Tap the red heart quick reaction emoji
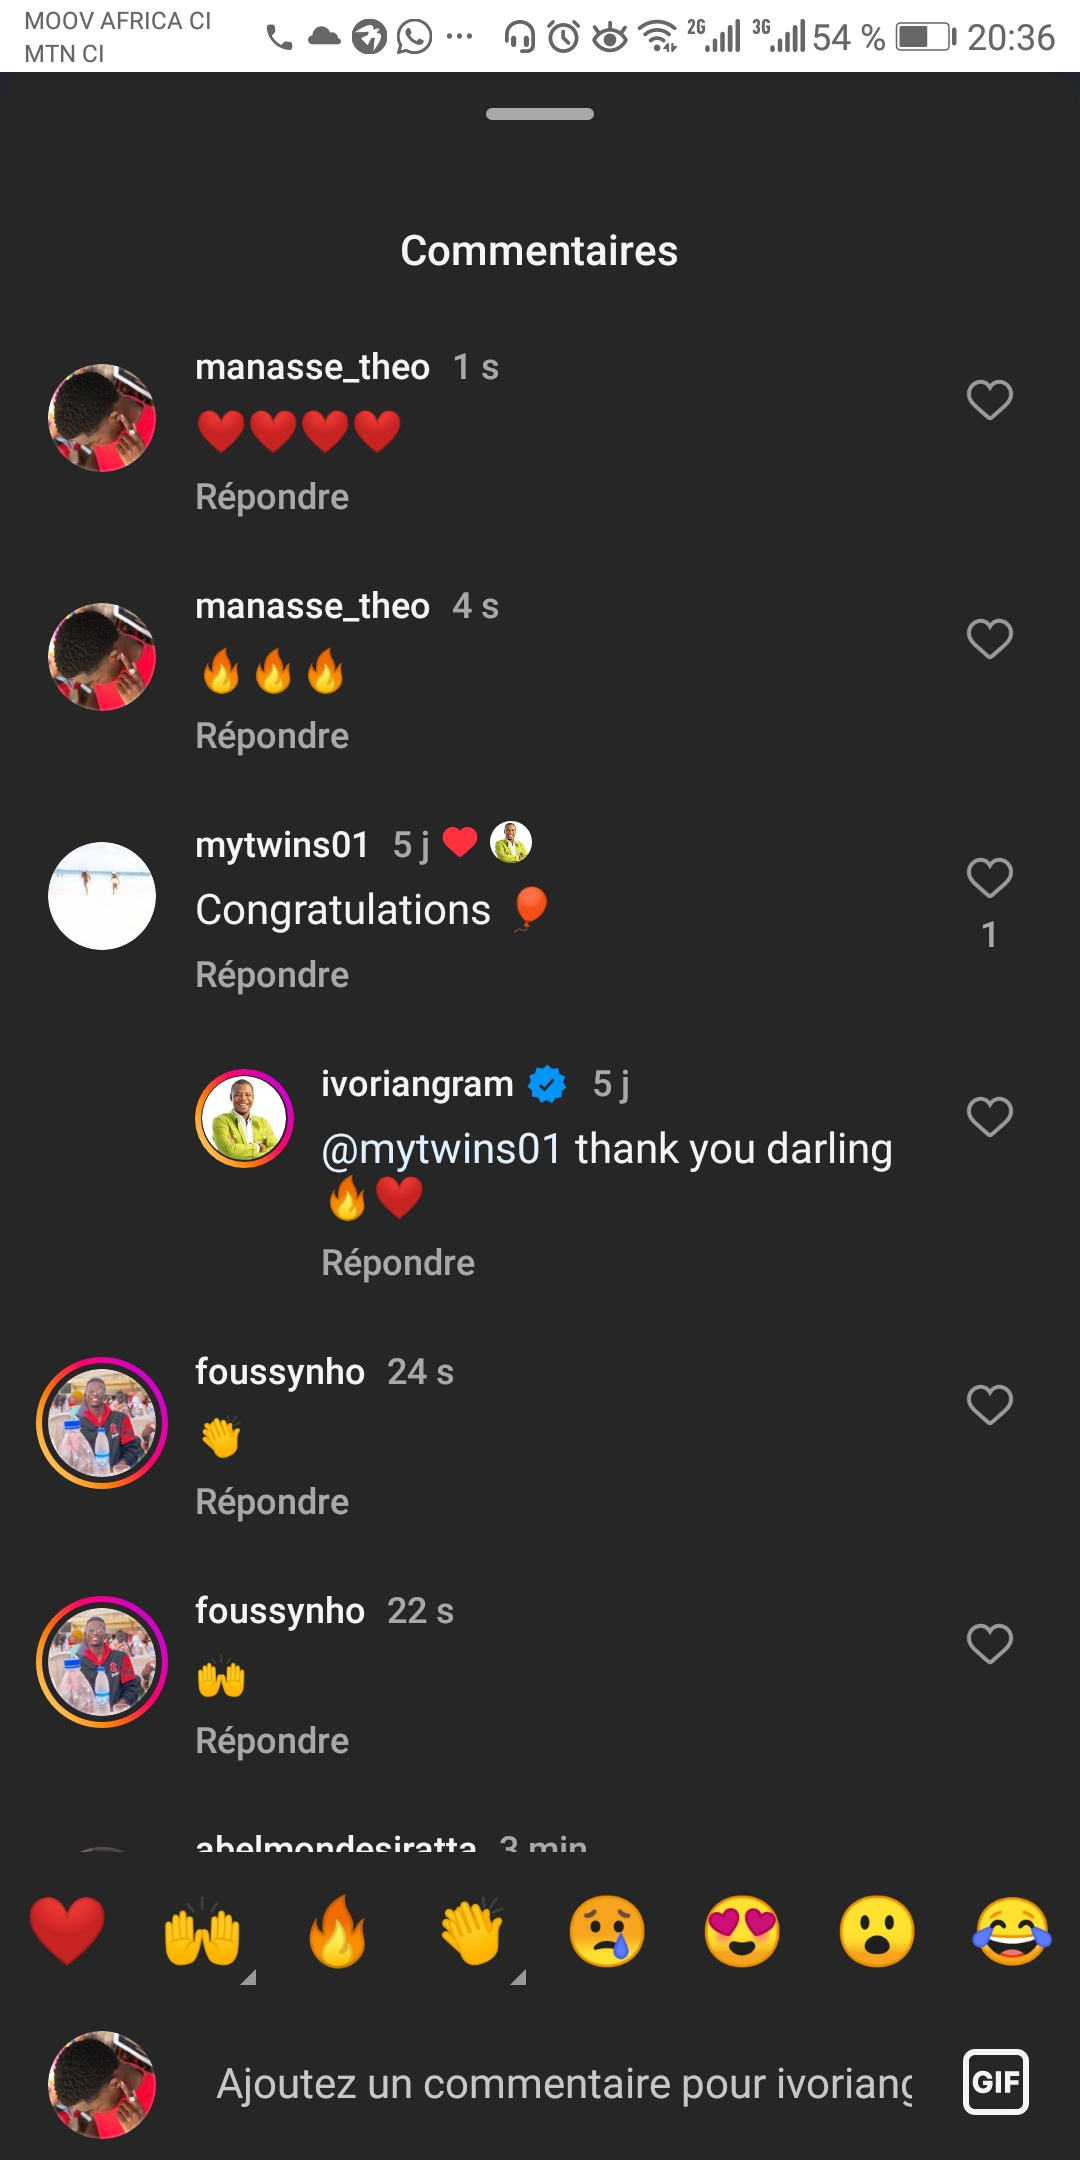Image resolution: width=1080 pixels, height=2160 pixels. point(67,1931)
